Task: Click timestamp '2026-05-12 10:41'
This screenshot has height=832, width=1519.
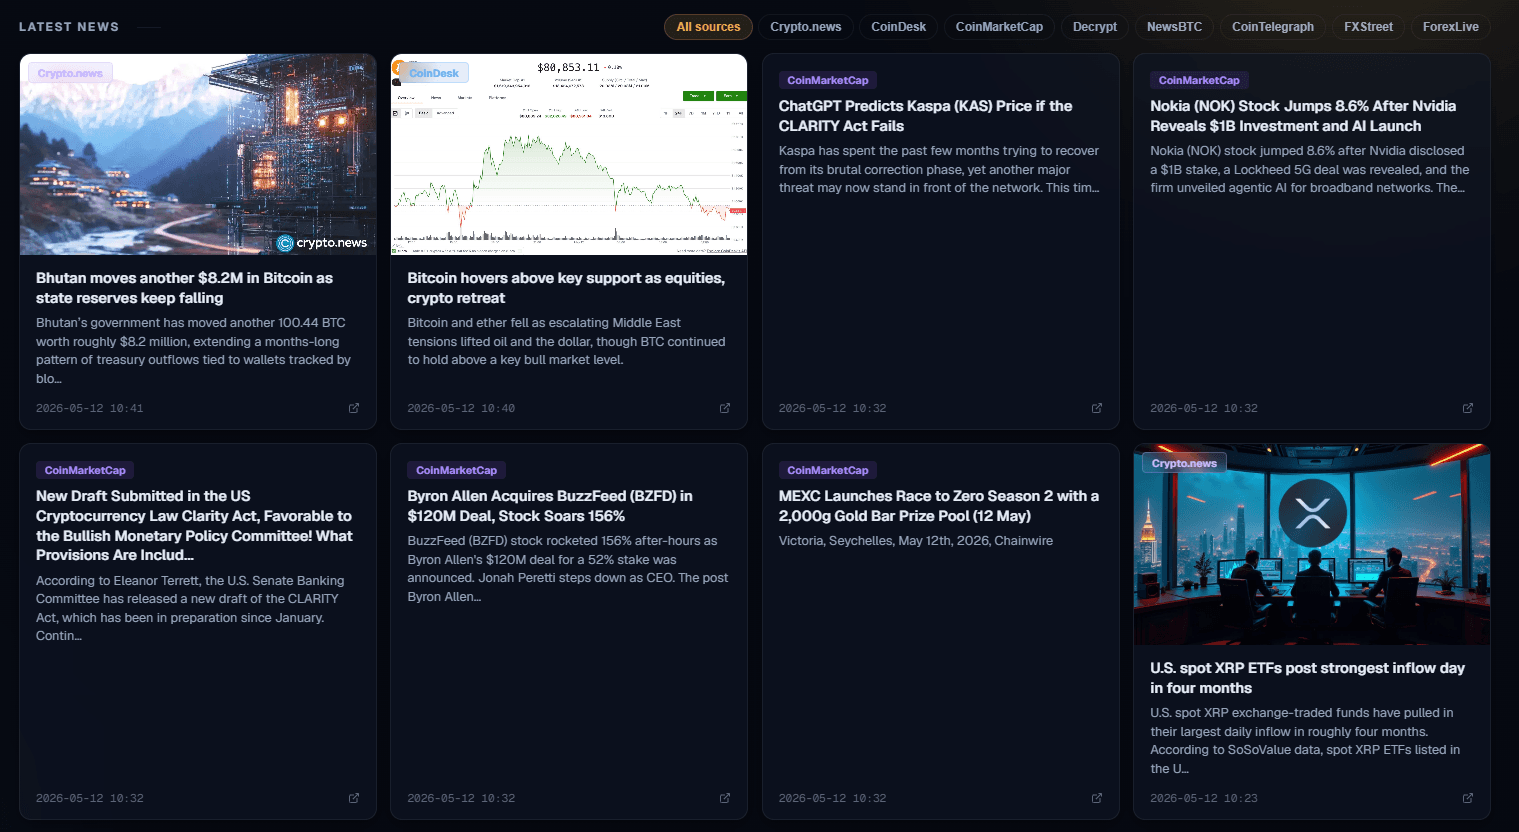Action: click(x=90, y=408)
